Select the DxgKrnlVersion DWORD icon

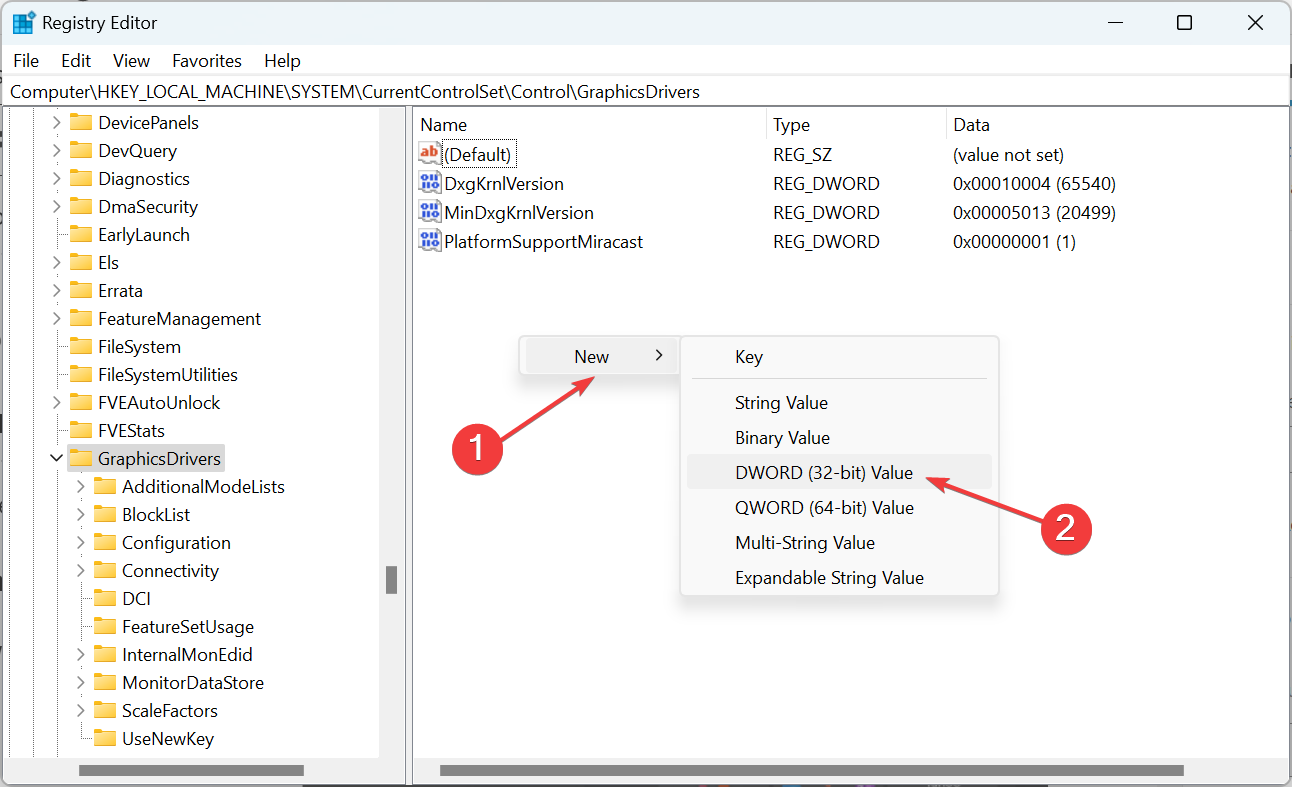pos(429,183)
